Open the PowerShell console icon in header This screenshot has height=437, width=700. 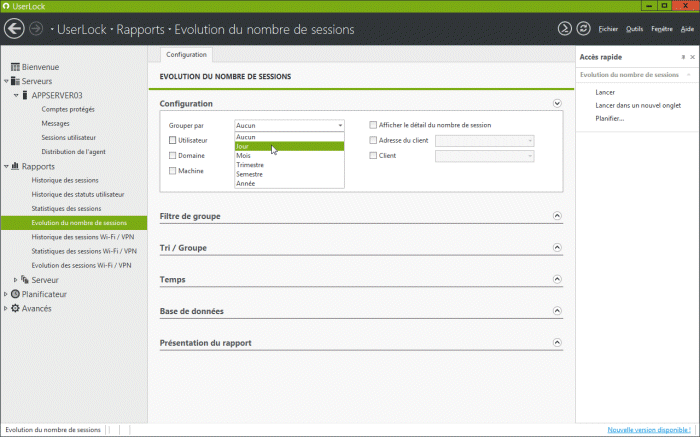[564, 29]
